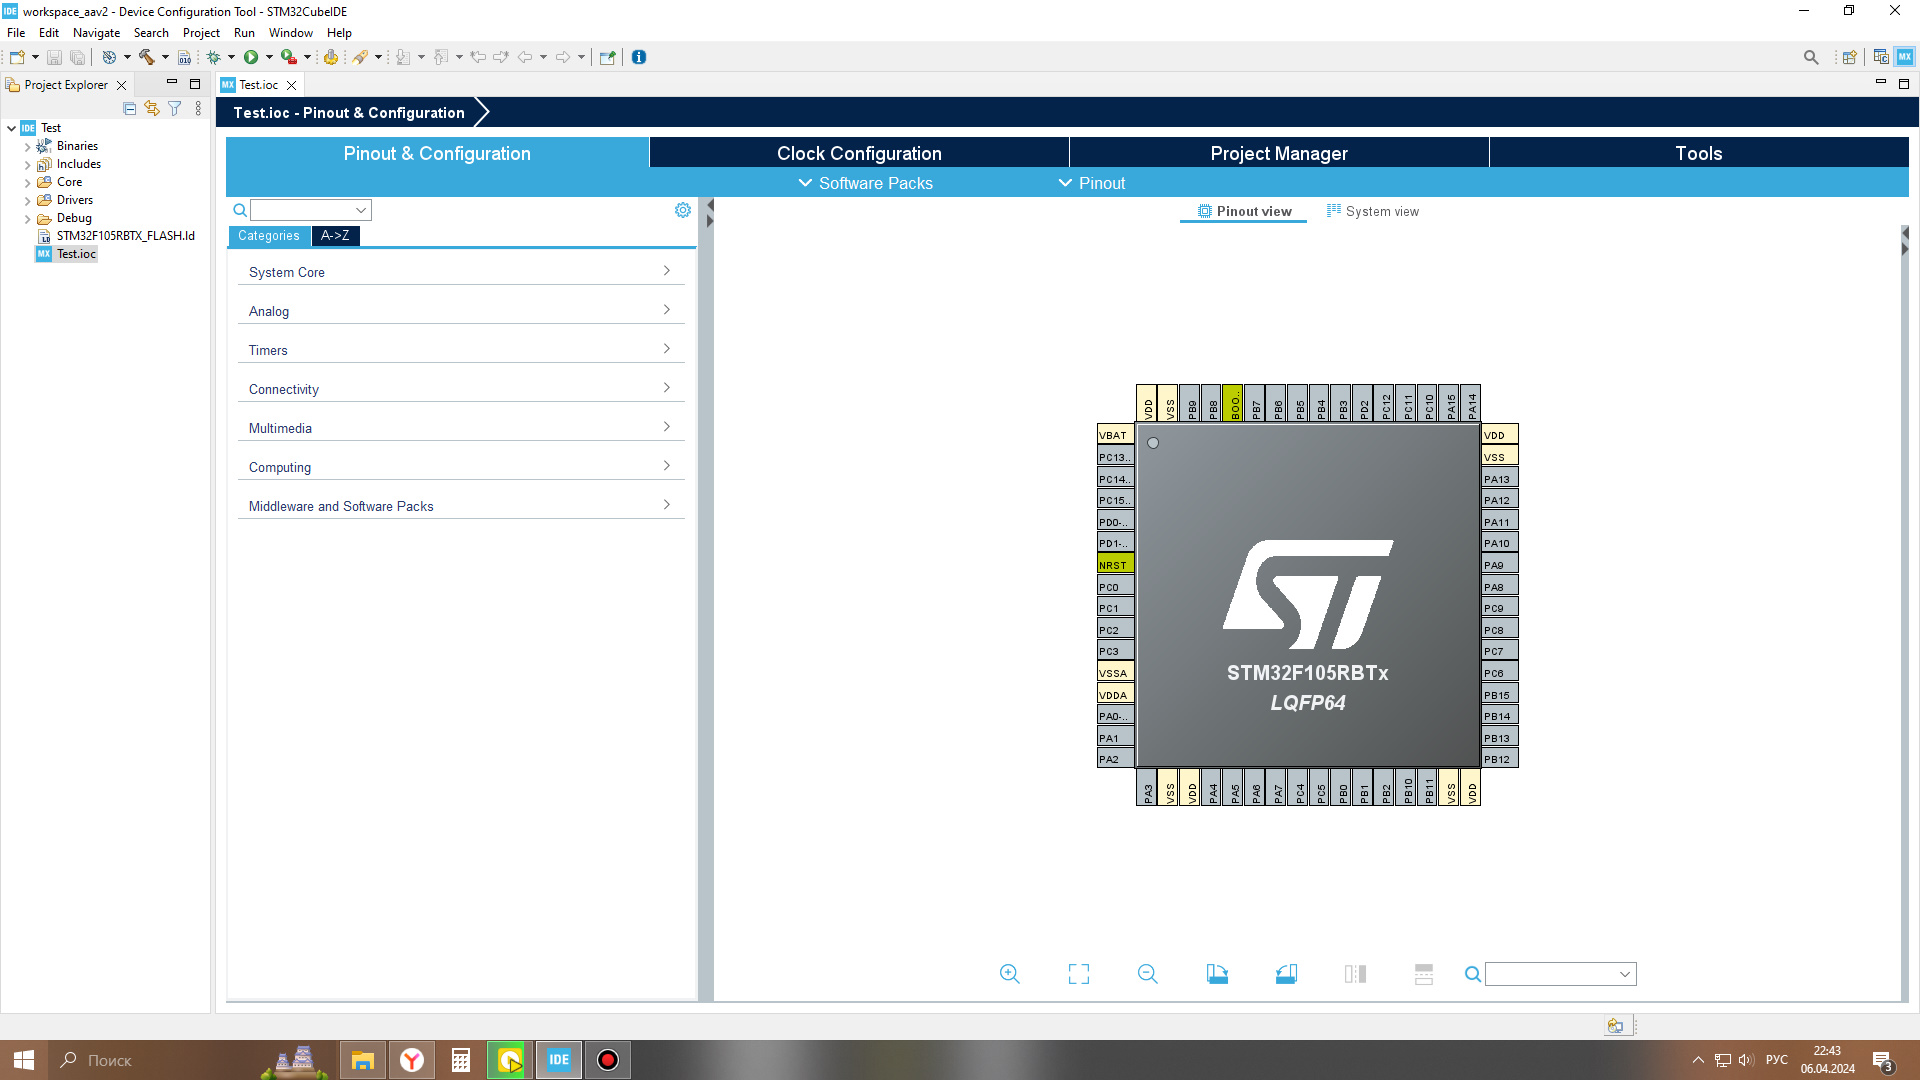Close the Test.ioc editor tab

(x=292, y=85)
